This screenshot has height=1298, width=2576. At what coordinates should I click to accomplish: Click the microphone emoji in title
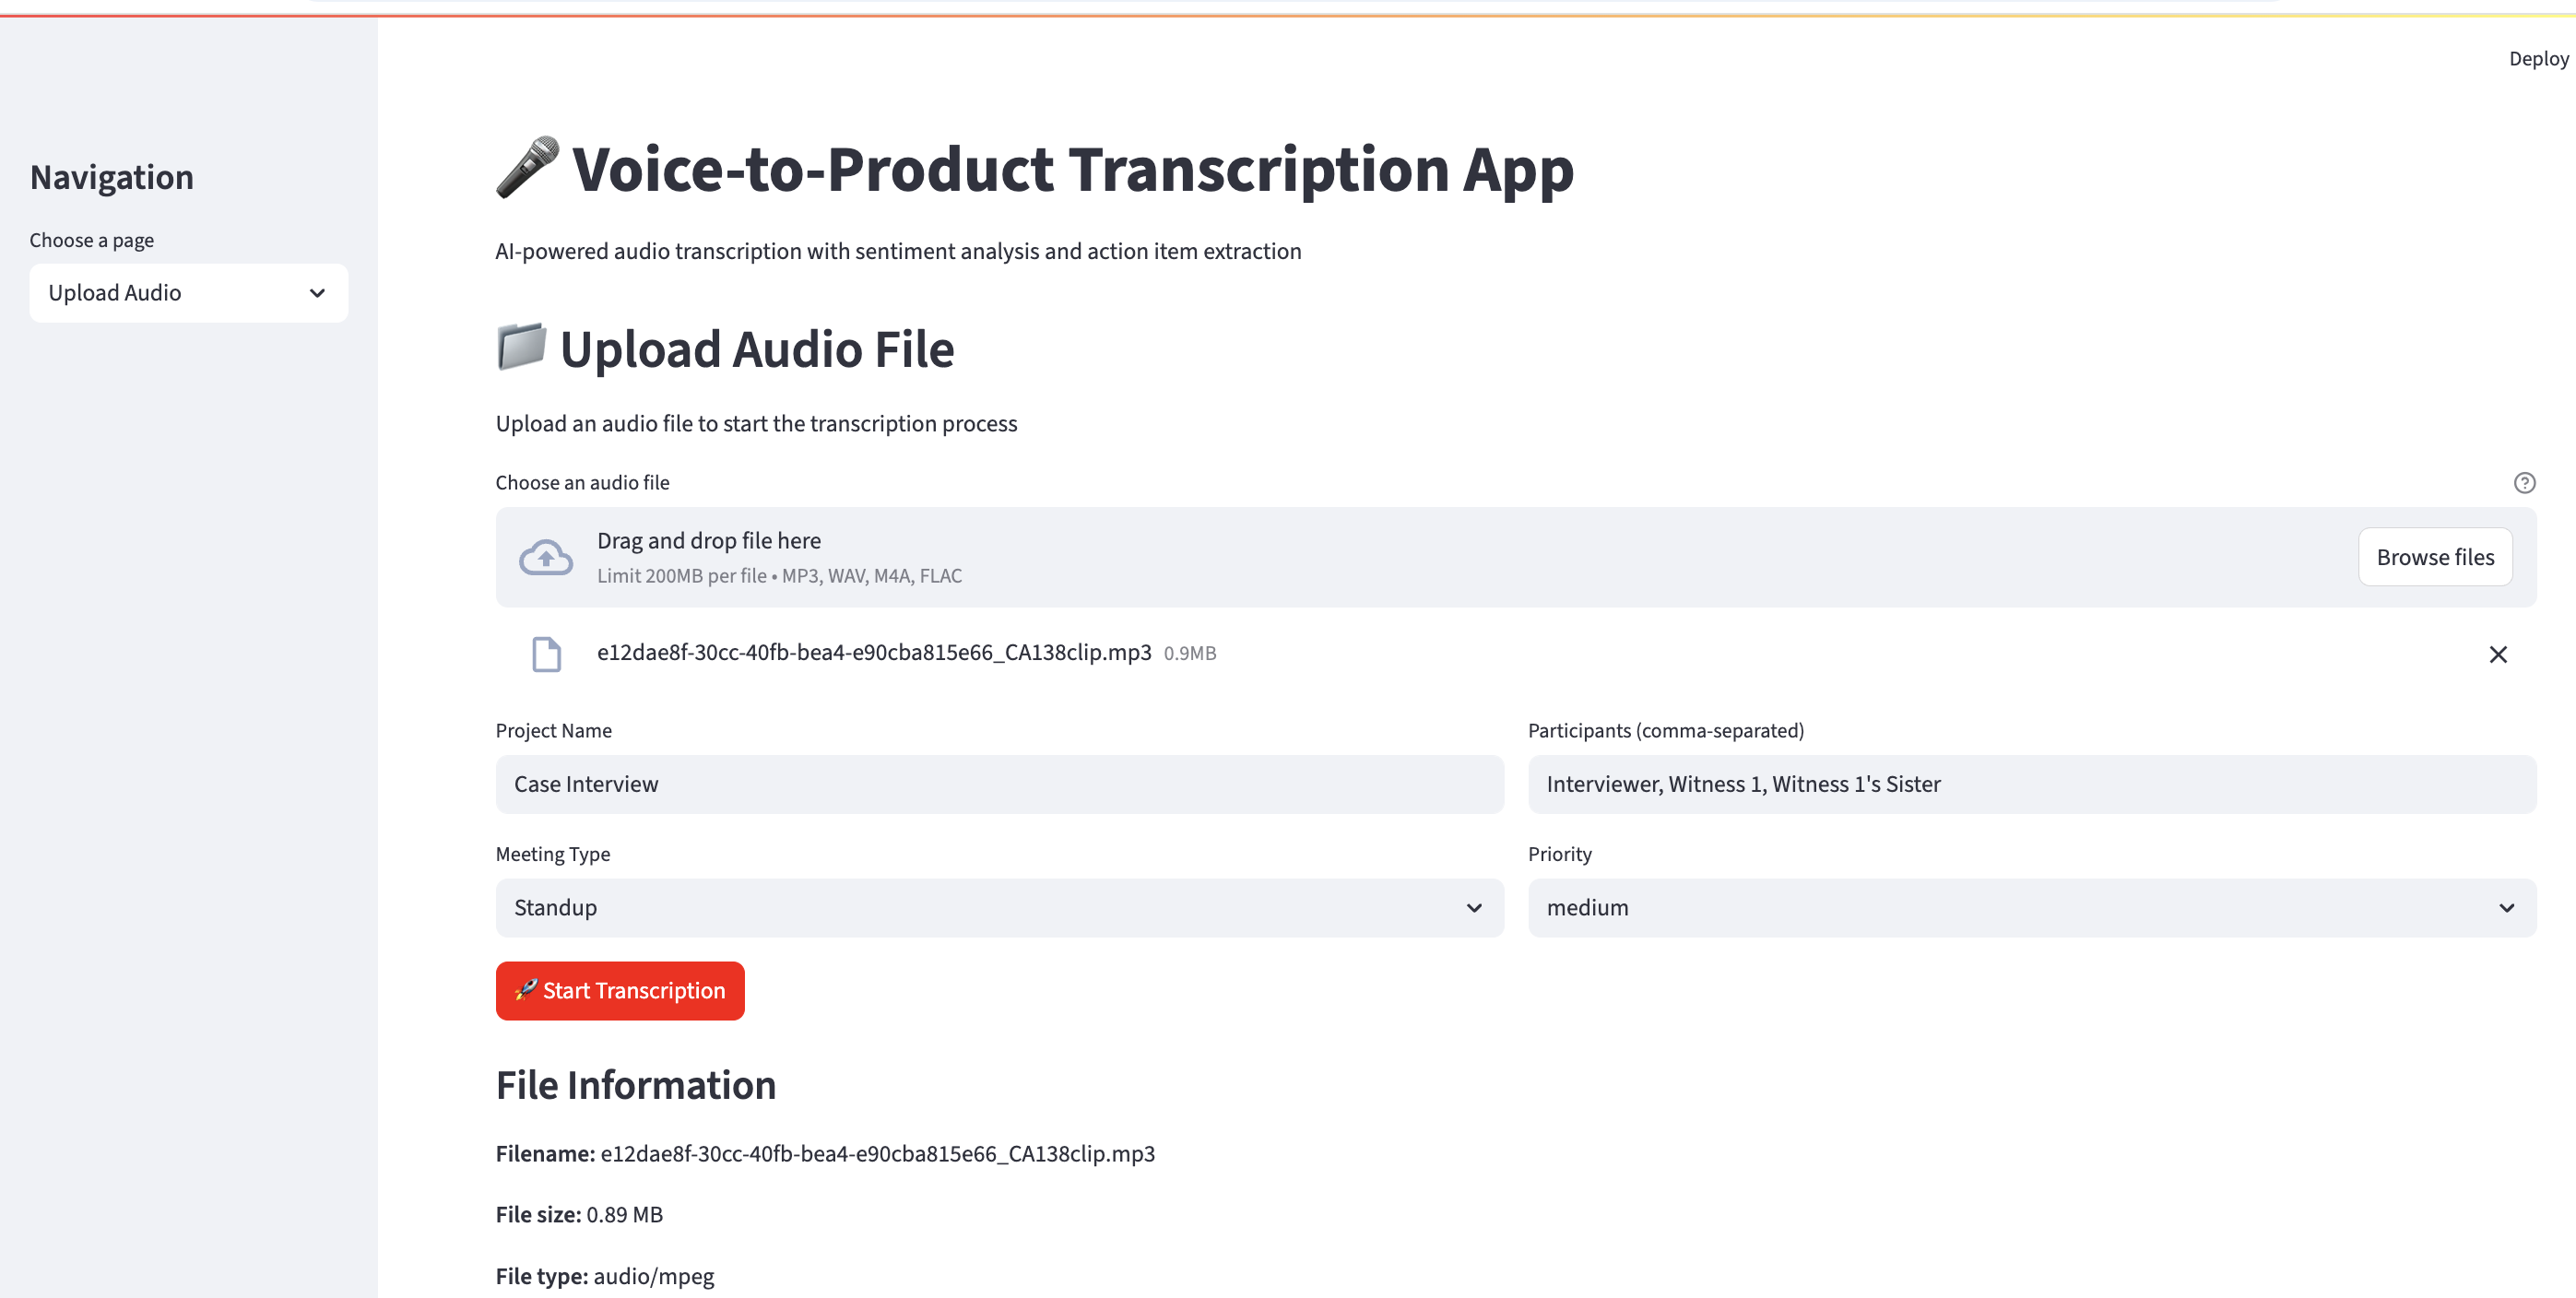click(528, 168)
